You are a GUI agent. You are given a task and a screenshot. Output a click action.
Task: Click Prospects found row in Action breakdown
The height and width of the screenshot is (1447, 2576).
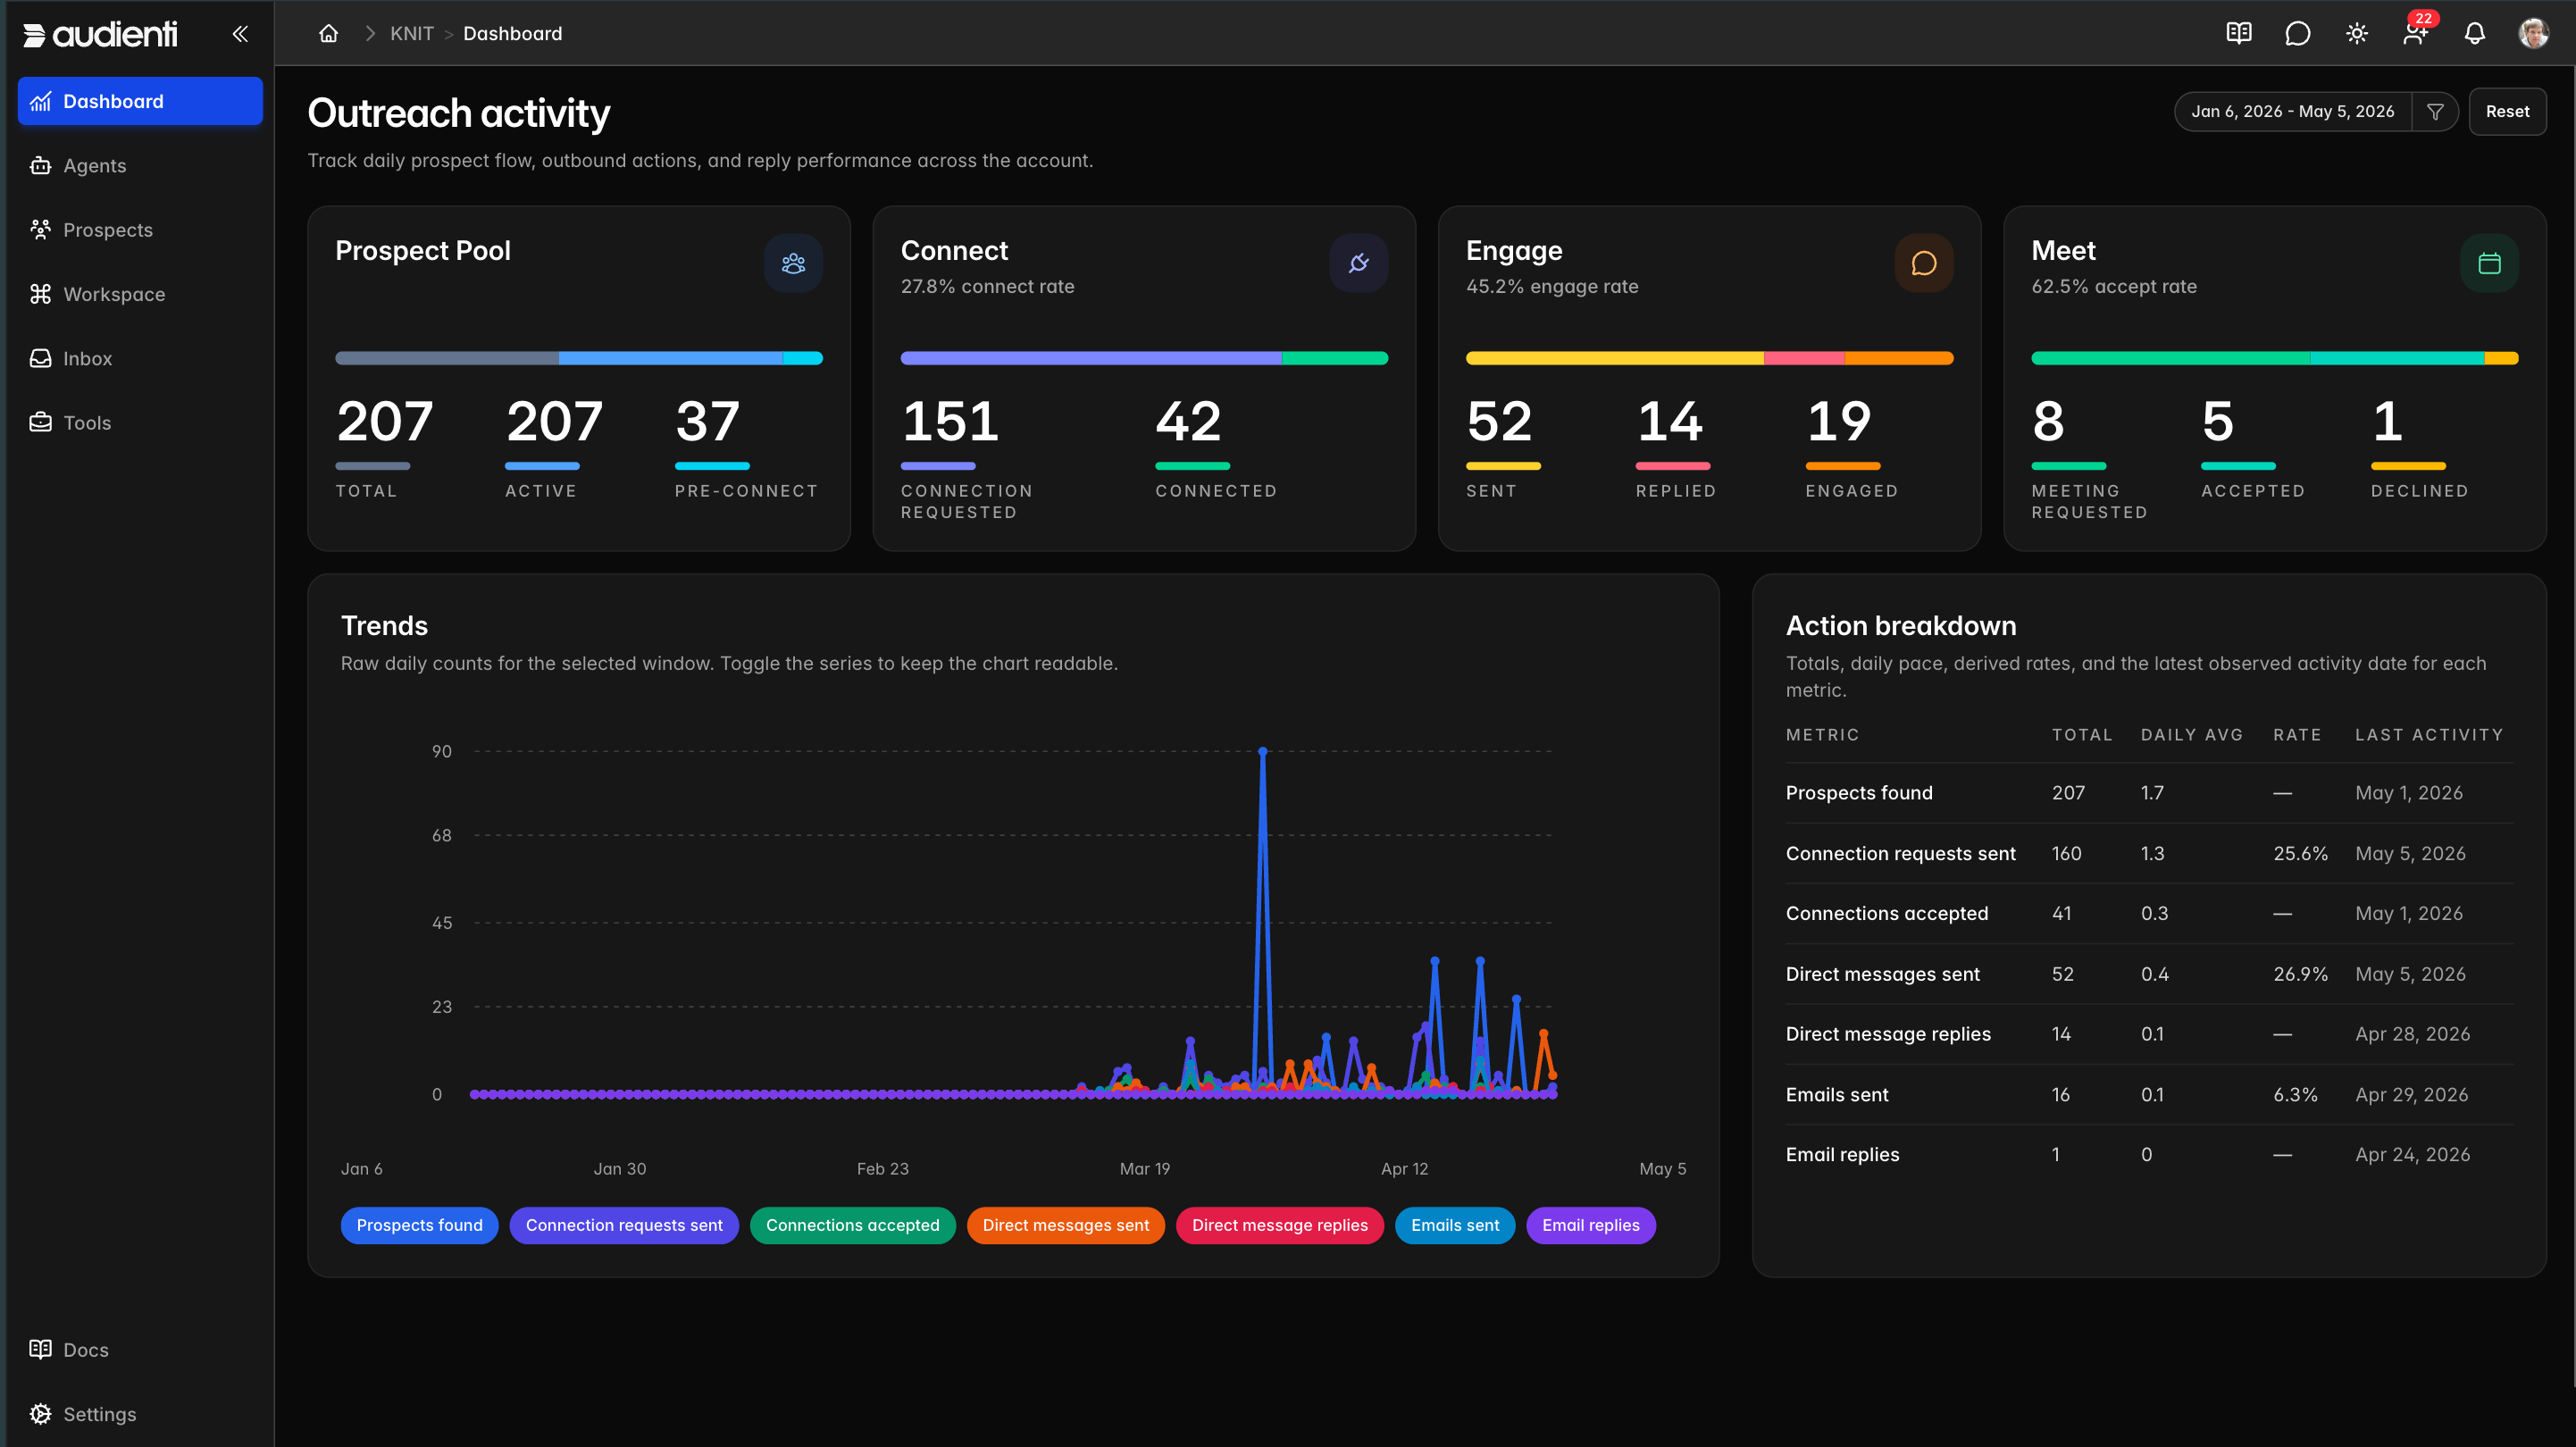[2149, 793]
